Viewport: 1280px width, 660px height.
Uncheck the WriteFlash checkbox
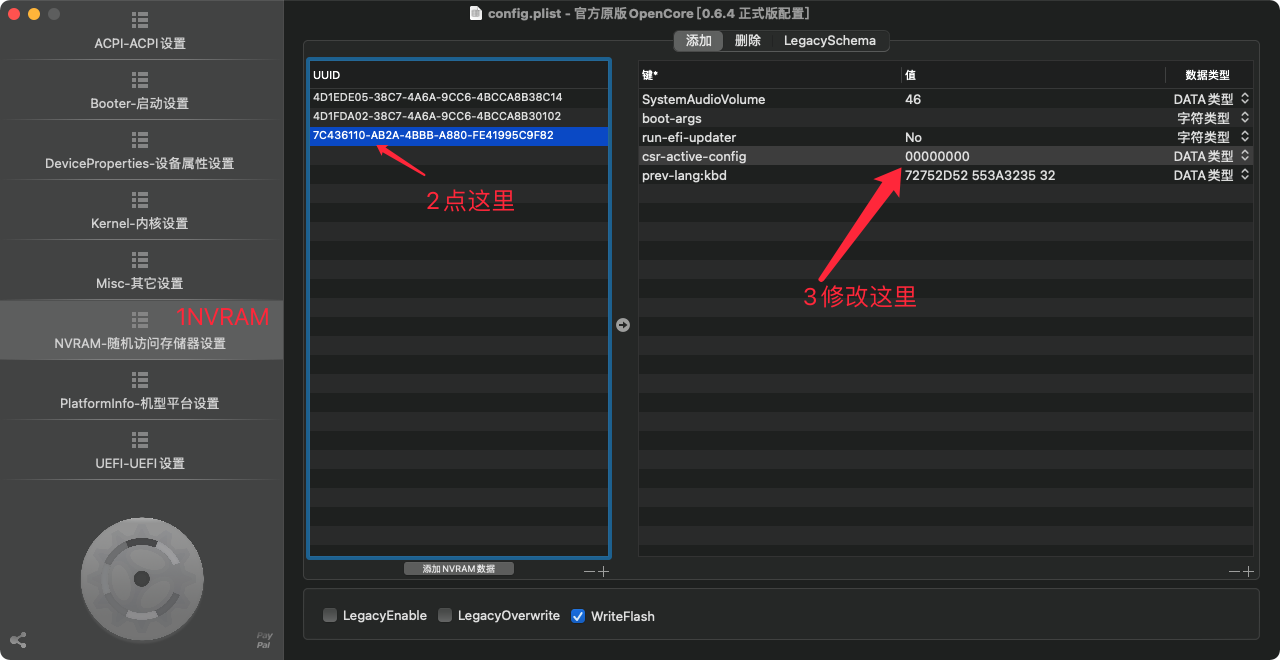point(578,616)
